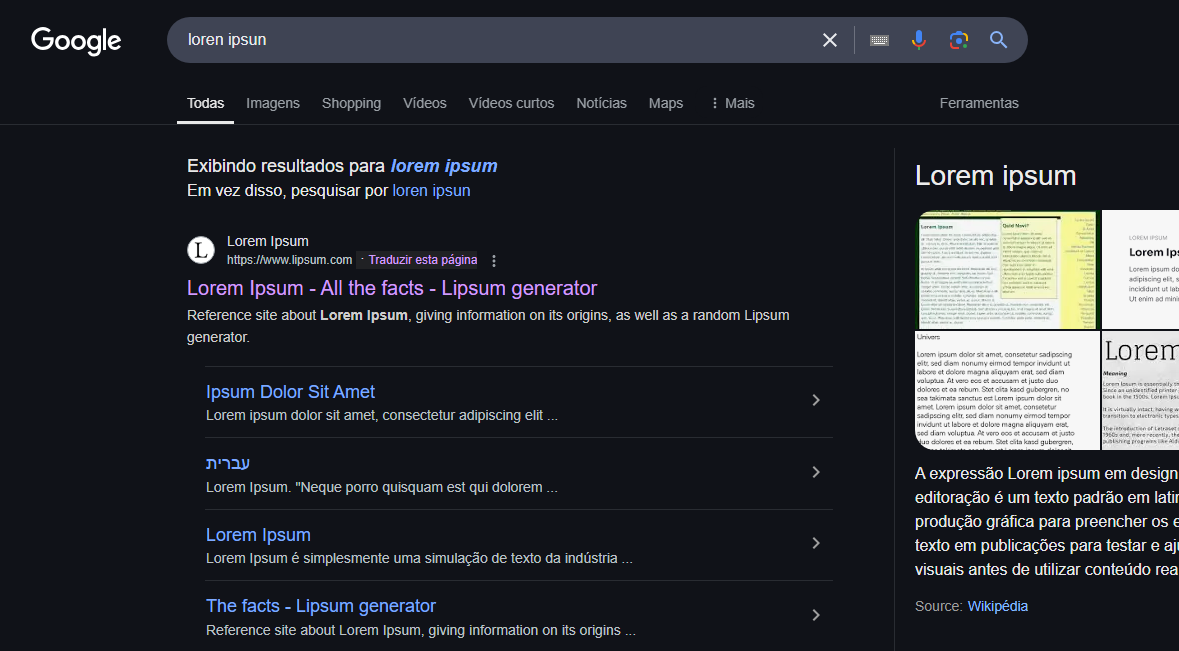This screenshot has height=651, width=1179.
Task: Clear the search box text
Action: click(829, 40)
